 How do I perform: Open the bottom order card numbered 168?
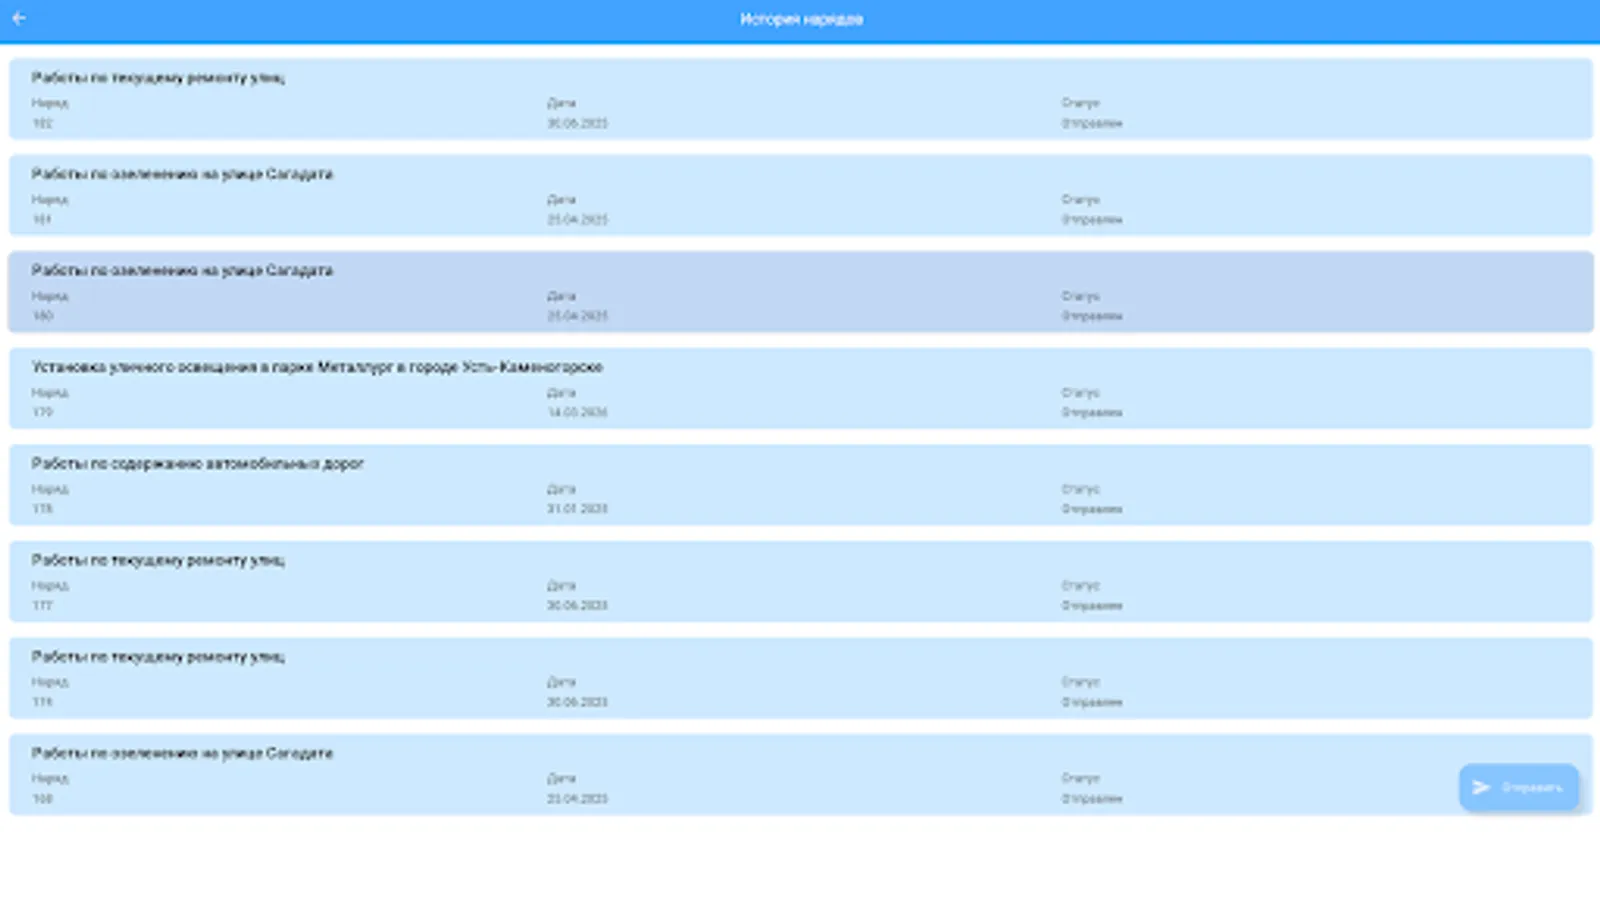(x=700, y=775)
